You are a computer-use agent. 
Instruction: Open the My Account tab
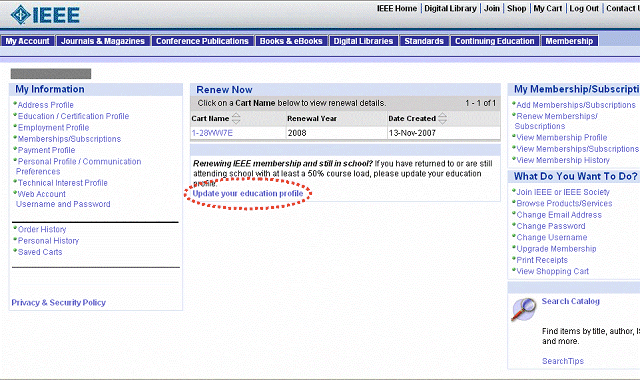click(x=27, y=41)
